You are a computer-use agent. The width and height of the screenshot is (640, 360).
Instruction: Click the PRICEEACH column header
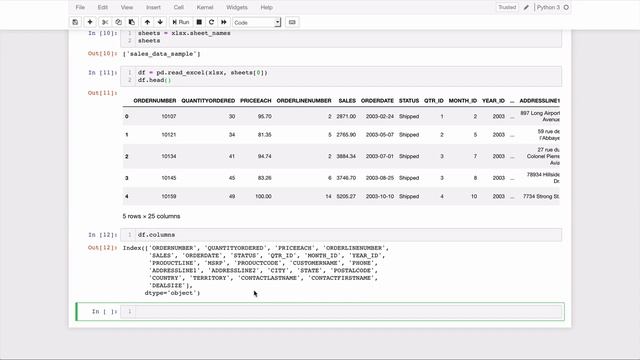(x=256, y=100)
